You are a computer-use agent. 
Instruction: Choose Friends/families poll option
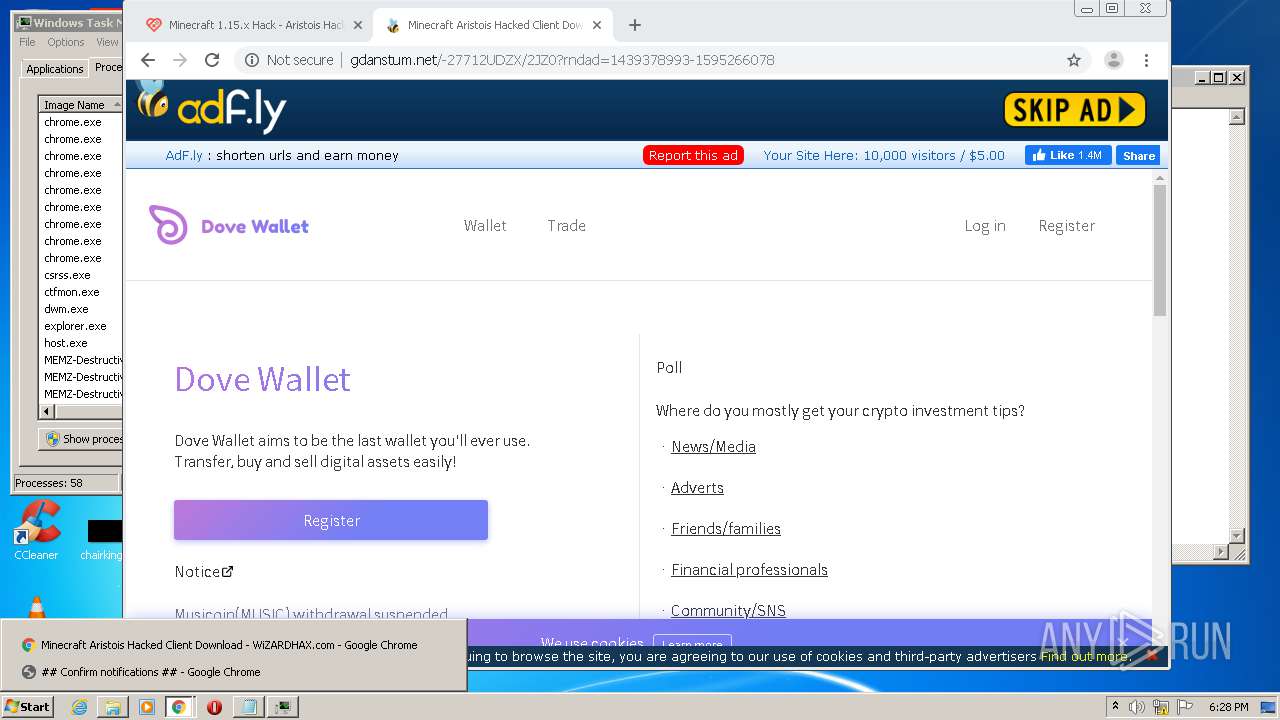point(726,529)
